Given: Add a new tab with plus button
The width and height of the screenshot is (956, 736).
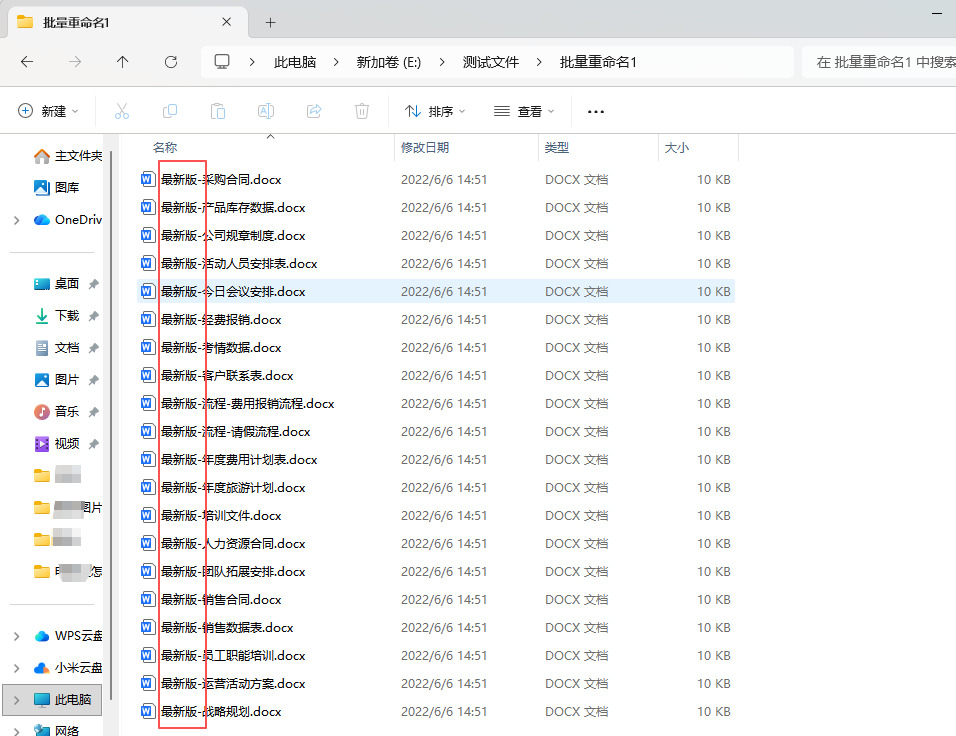Looking at the screenshot, I should (271, 23).
